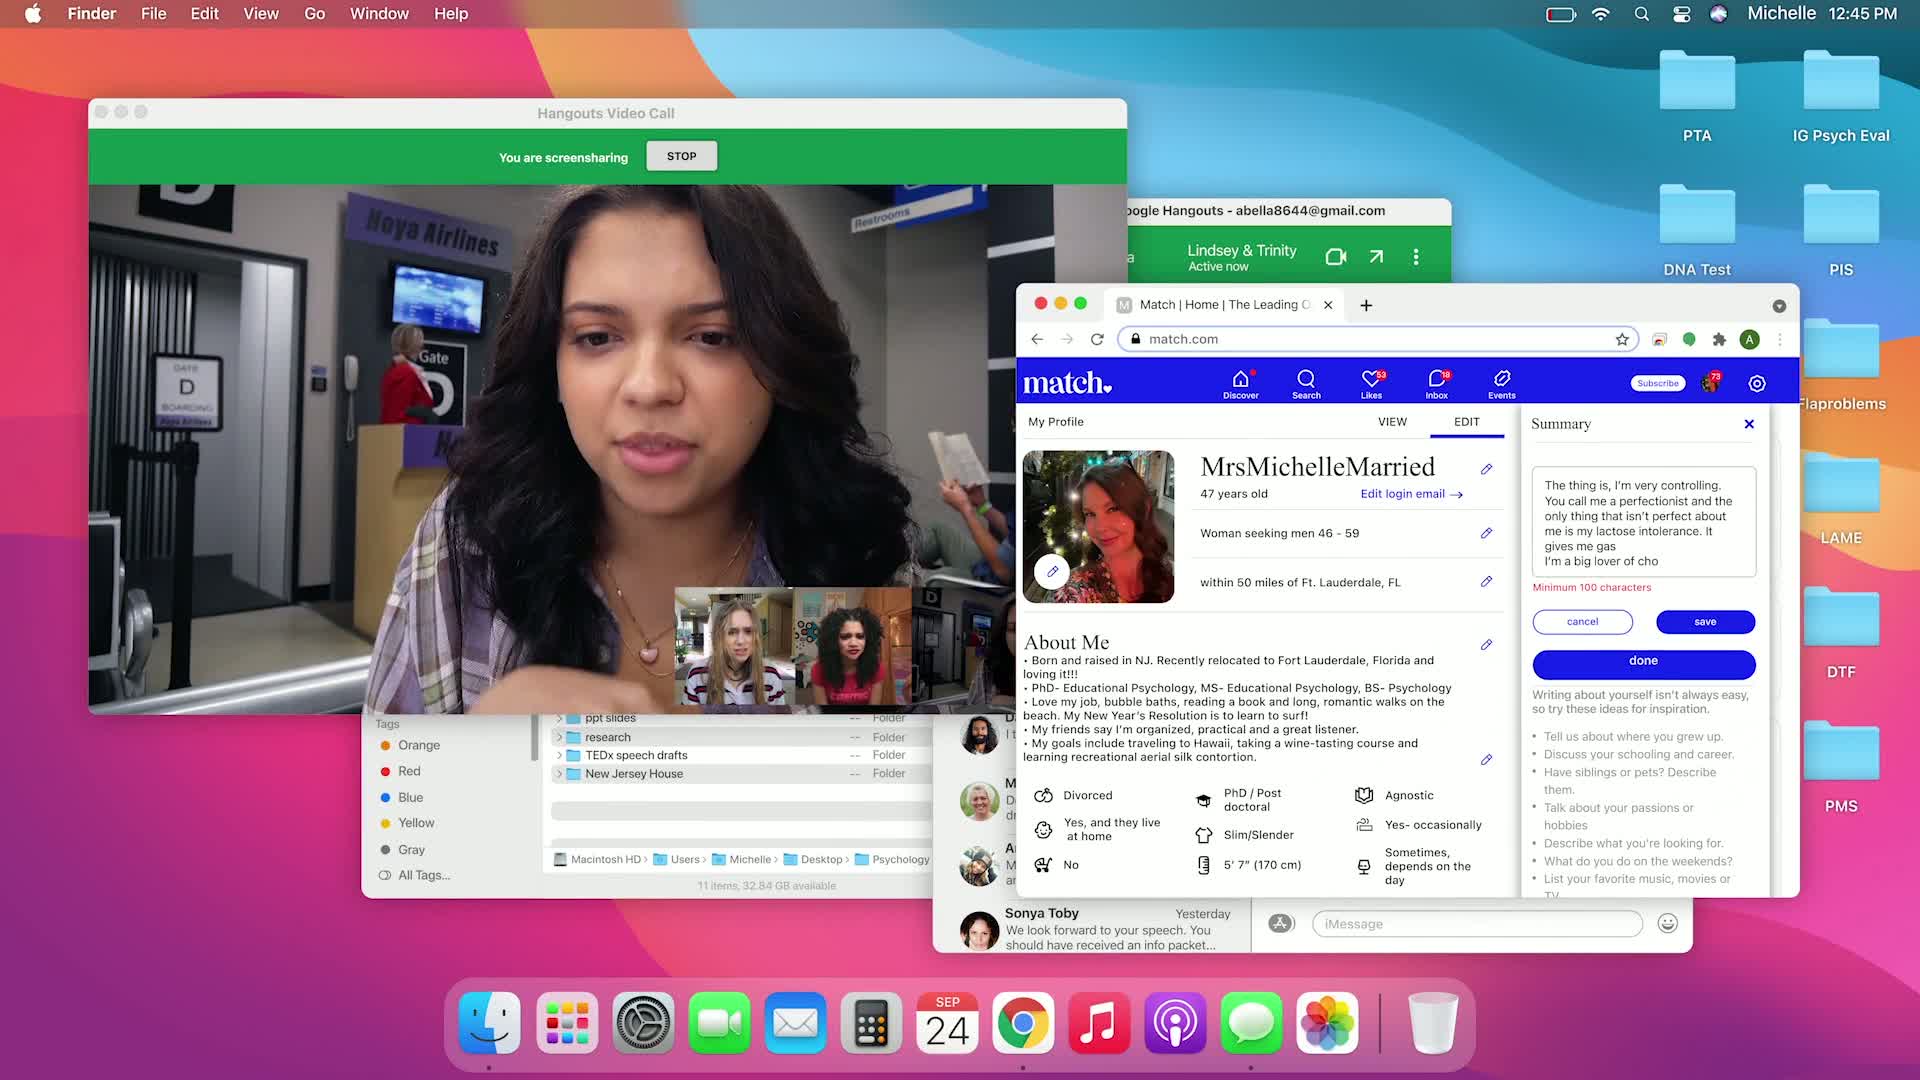Save the Summary text
The image size is (1920, 1080).
click(x=1705, y=622)
